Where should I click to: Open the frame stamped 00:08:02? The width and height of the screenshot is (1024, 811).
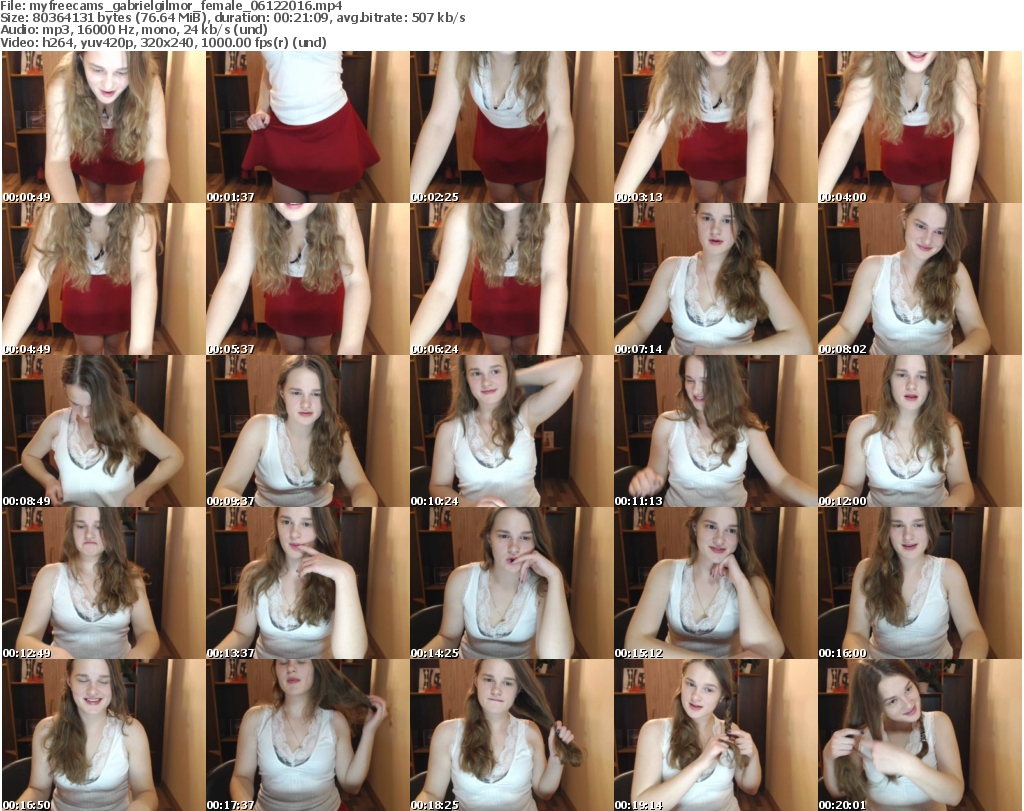(x=920, y=279)
